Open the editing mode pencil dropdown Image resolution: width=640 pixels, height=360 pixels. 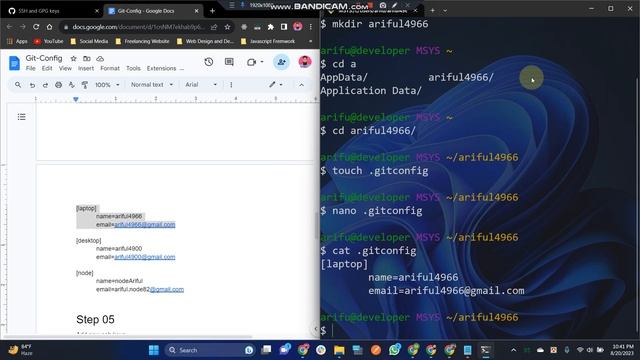click(x=276, y=84)
